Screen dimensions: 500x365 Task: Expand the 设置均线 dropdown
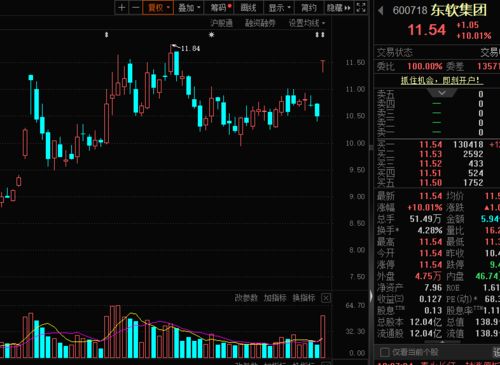point(307,23)
